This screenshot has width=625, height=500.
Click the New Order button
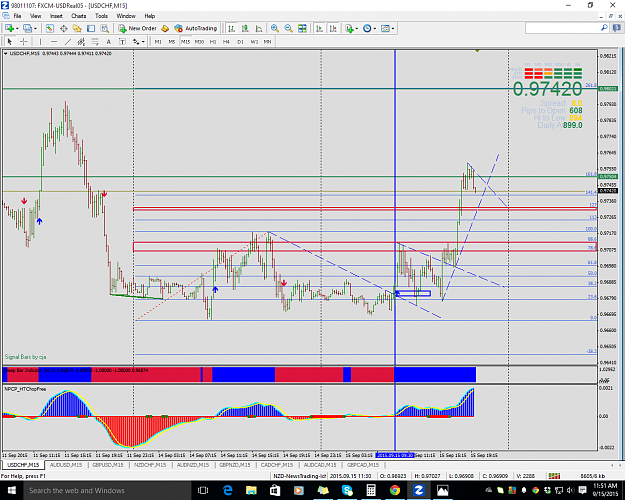138,28
